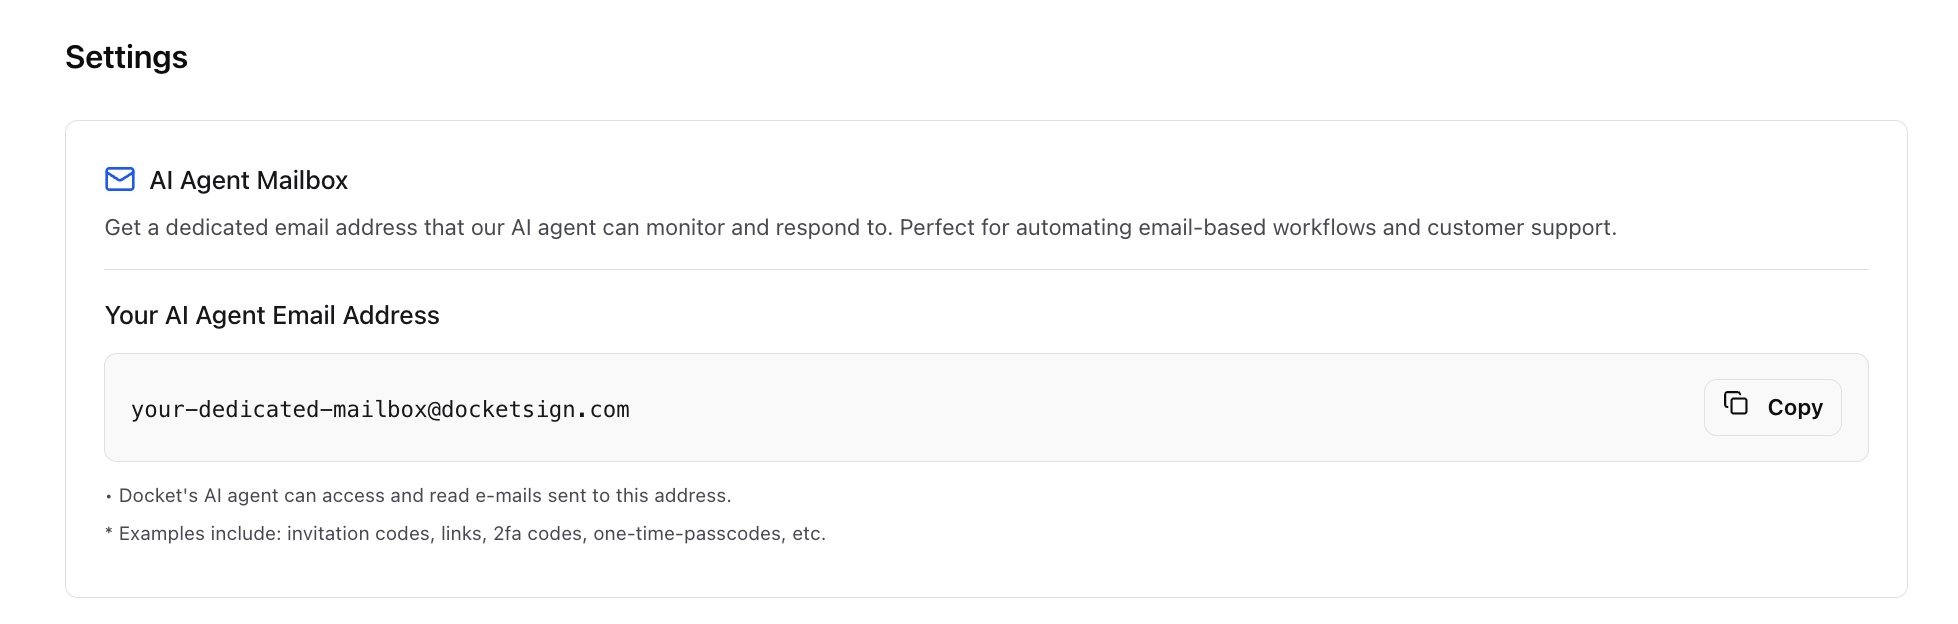Click the AI Agent Mailbox title

pyautogui.click(x=248, y=180)
